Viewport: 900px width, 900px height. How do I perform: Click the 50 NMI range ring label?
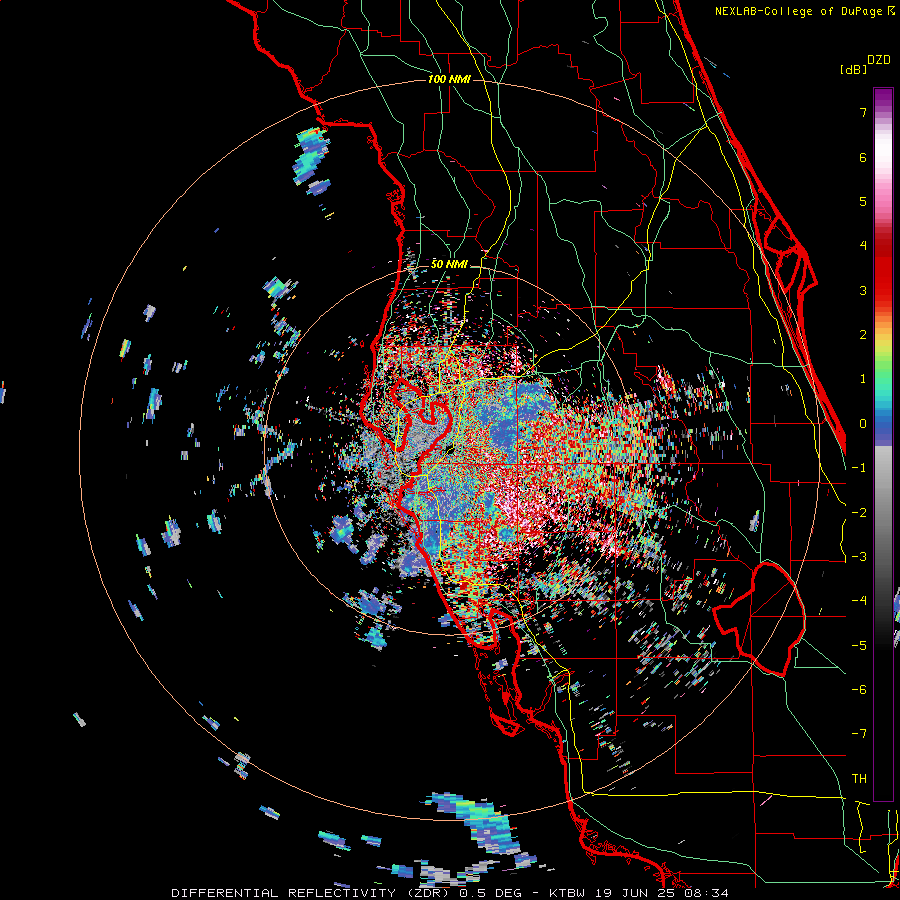[449, 264]
